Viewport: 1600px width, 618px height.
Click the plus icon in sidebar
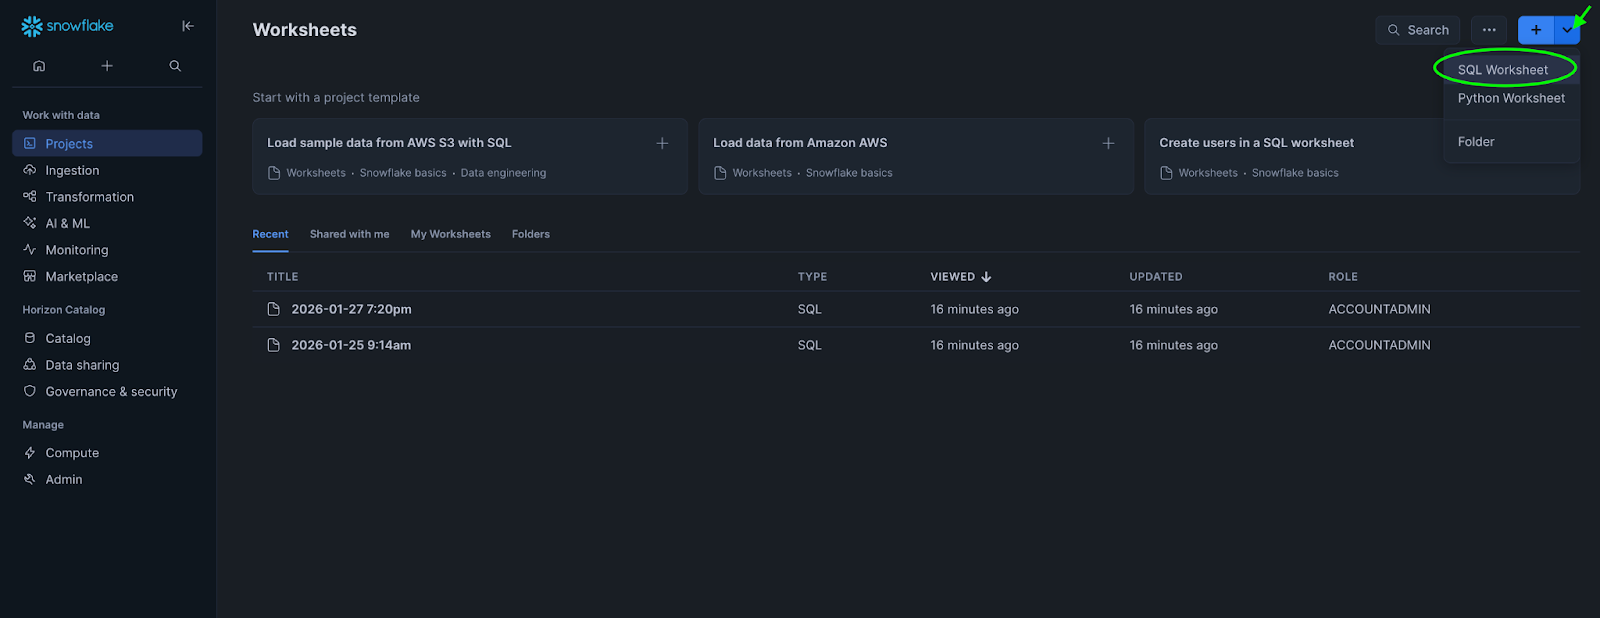pos(107,66)
